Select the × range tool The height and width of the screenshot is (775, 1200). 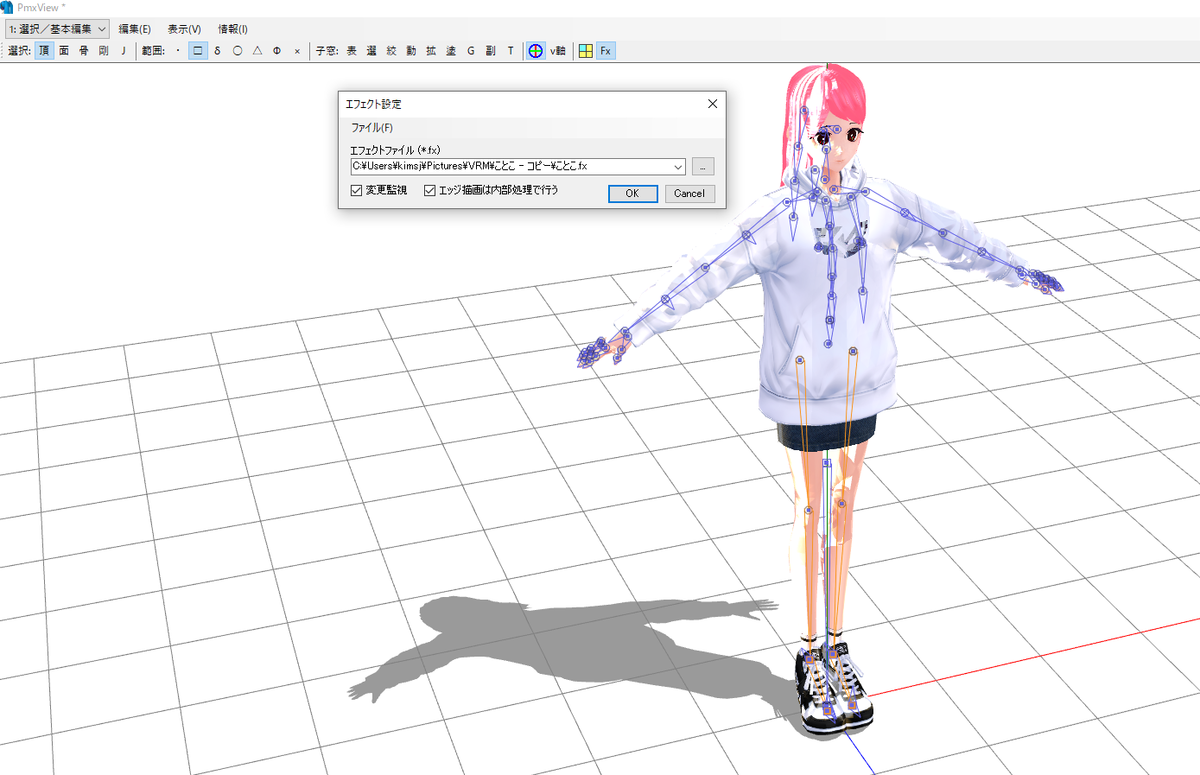297,50
